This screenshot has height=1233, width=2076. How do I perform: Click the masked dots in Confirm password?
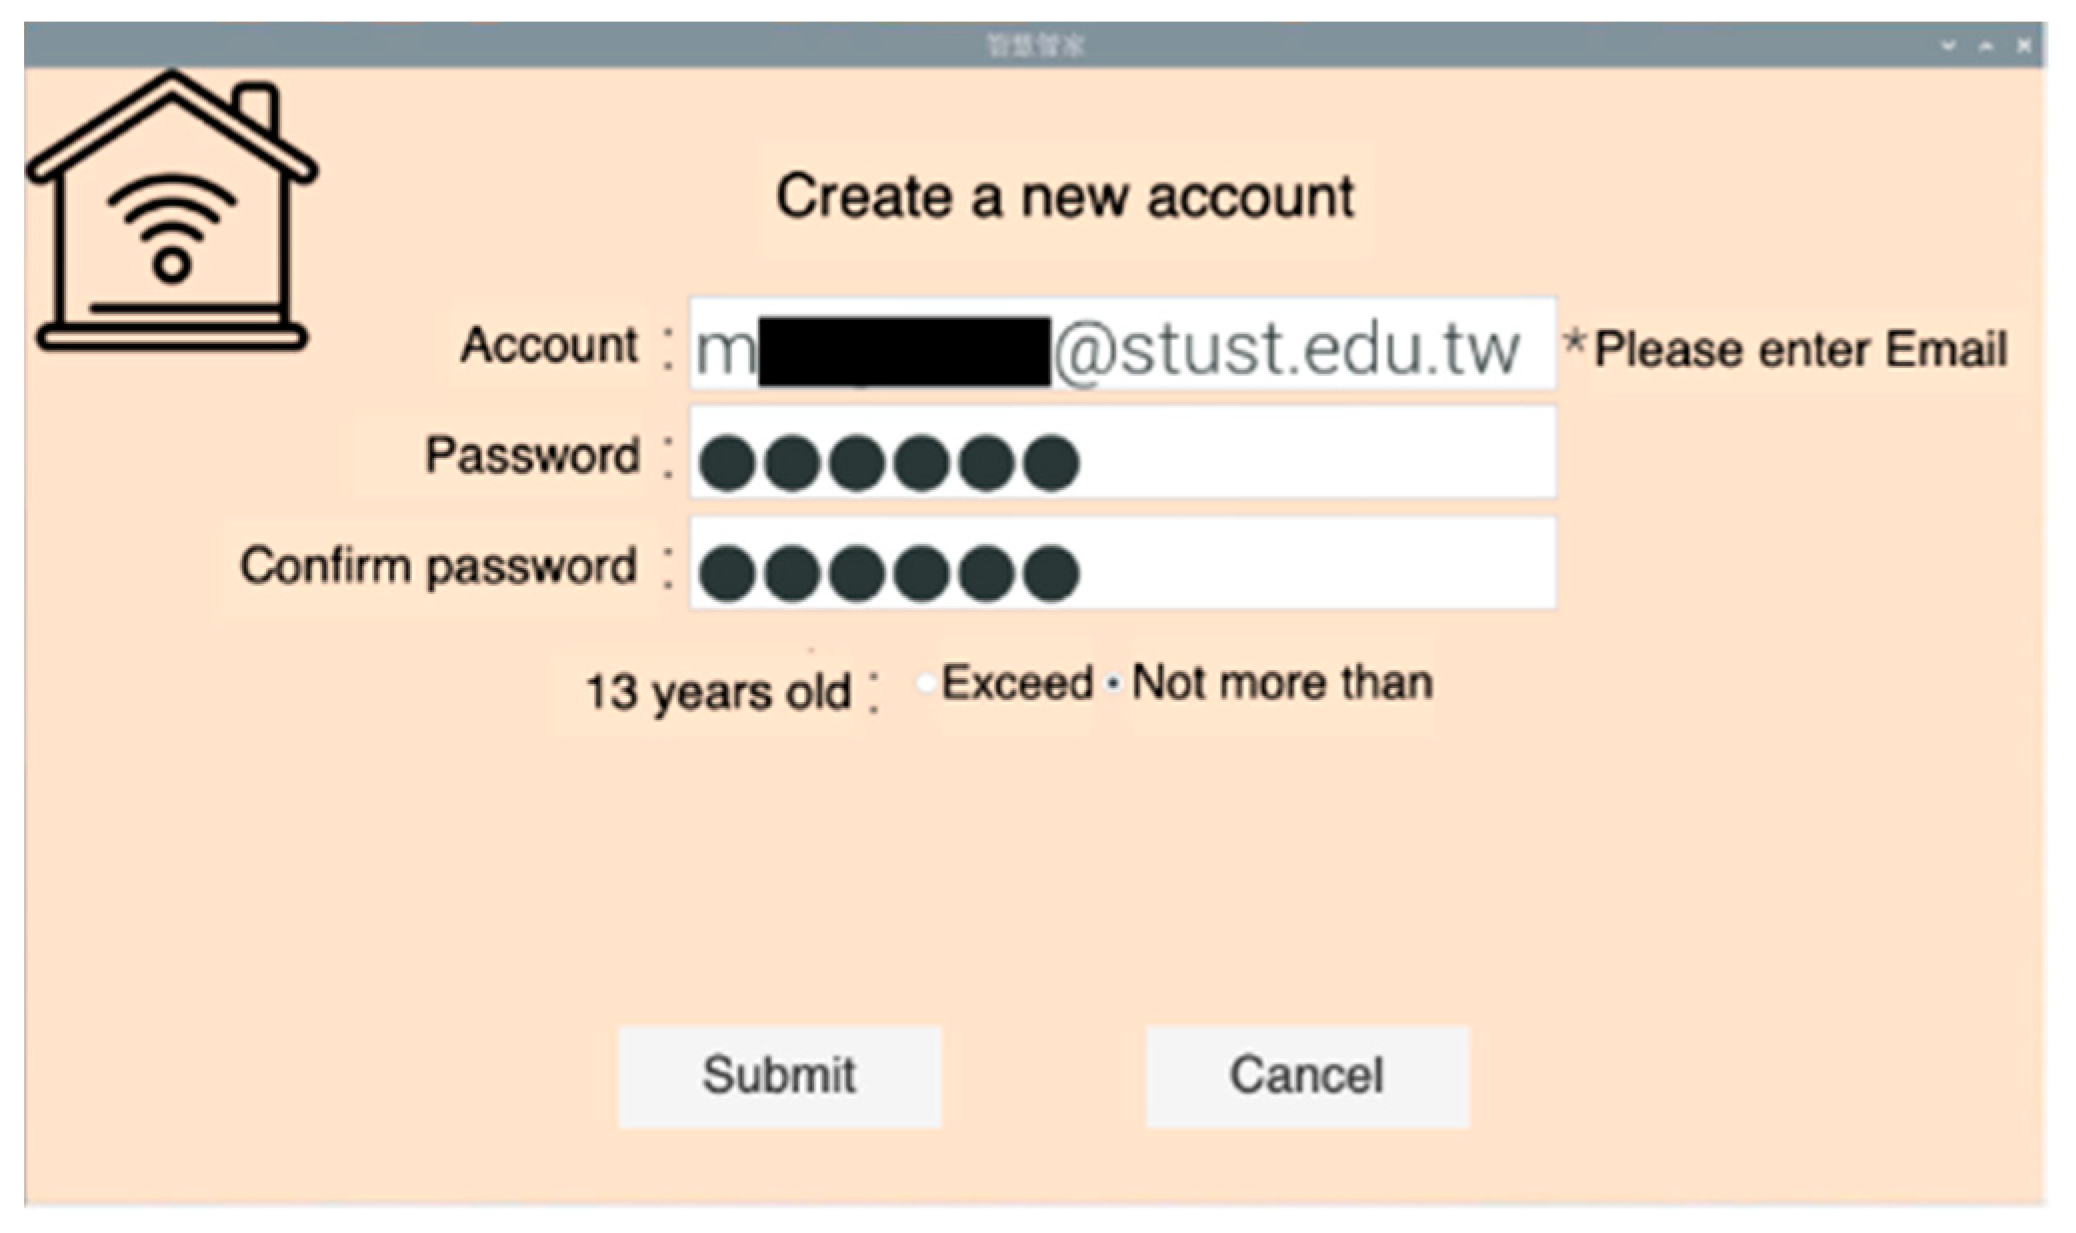888,574
